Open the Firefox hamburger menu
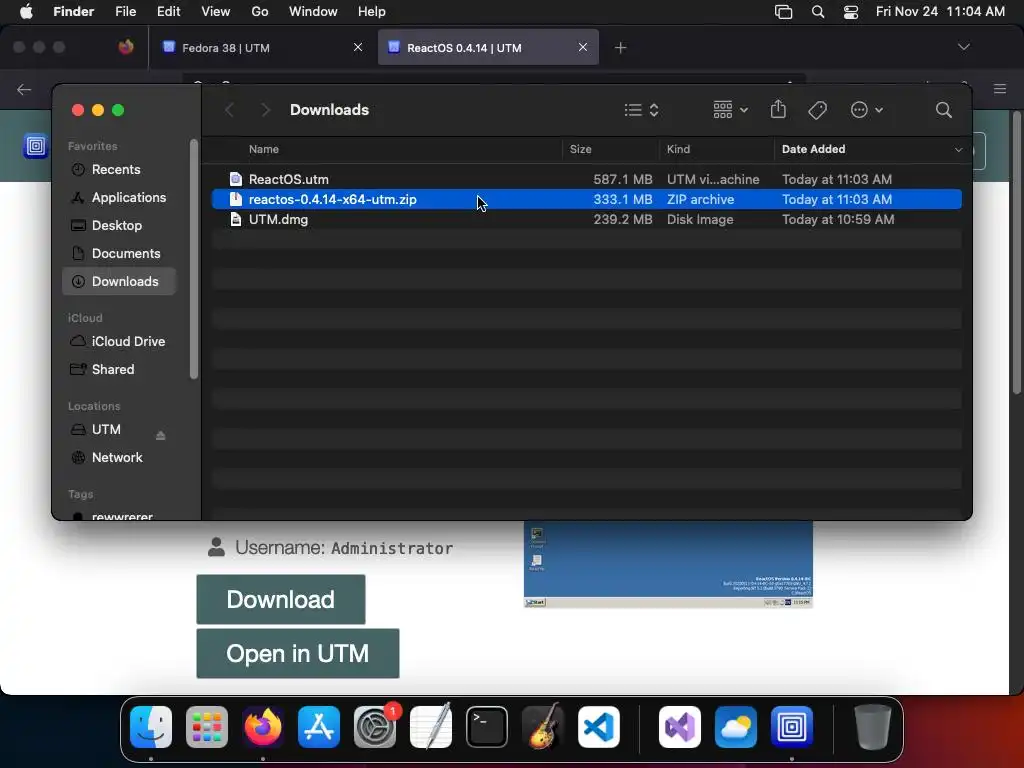Viewport: 1024px width, 768px height. click(x=1000, y=89)
